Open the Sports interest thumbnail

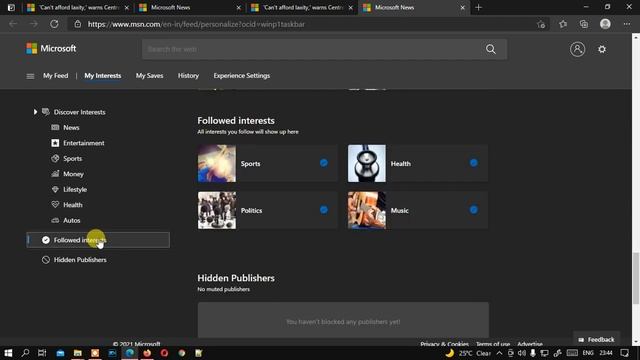[x=217, y=163]
